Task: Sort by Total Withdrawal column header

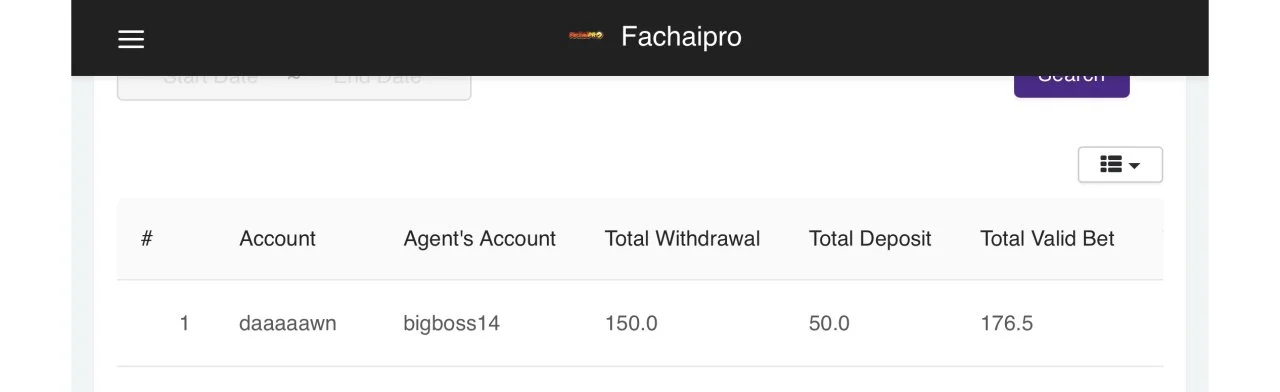Action: tap(682, 239)
